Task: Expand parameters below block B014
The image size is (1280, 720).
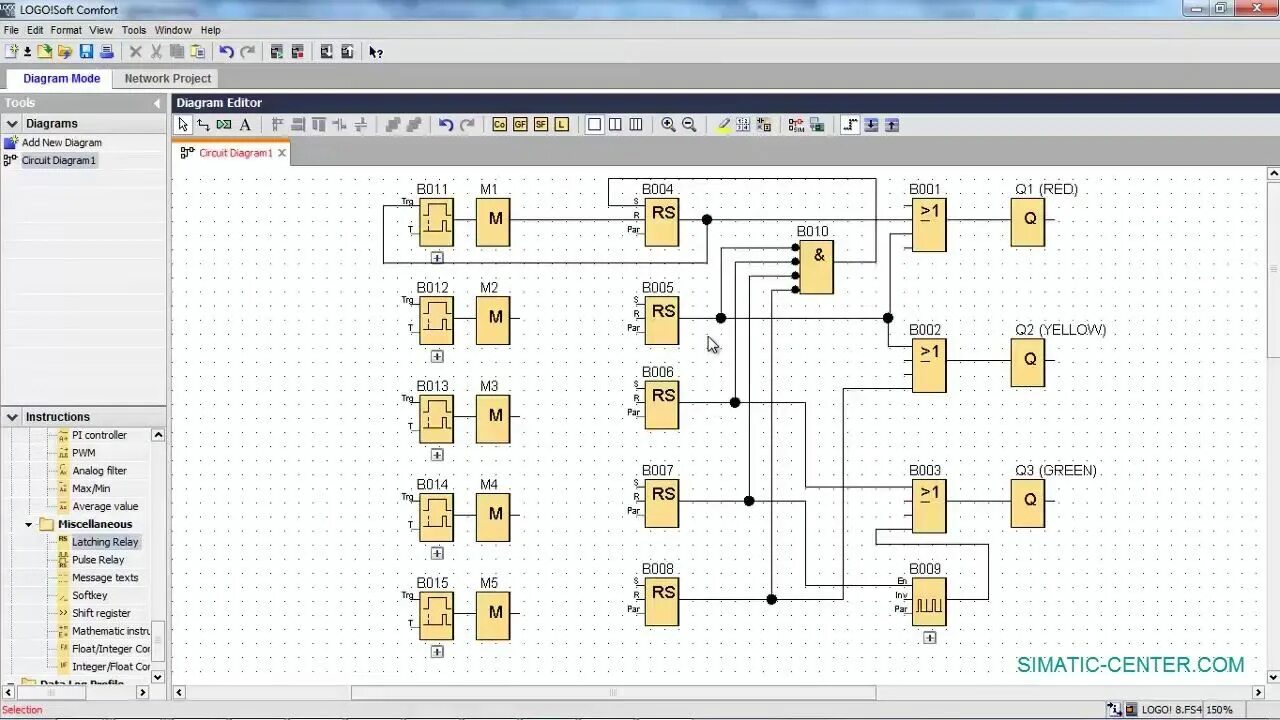Action: coord(437,553)
